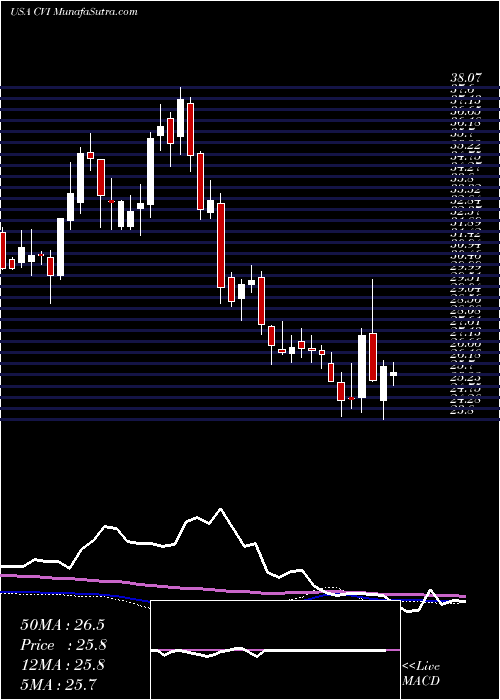Click the '12MA : 25.8' value
This screenshot has width=500, height=700.
62,665
